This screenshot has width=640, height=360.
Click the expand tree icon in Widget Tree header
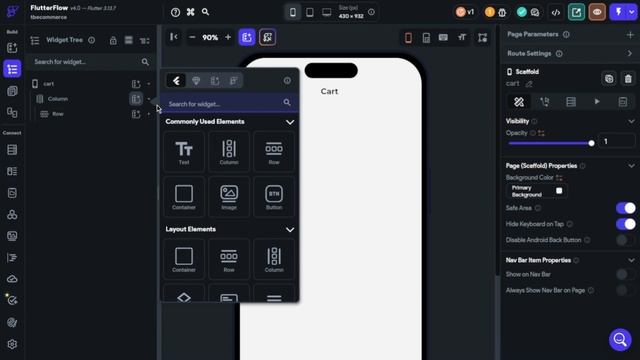coord(145,40)
